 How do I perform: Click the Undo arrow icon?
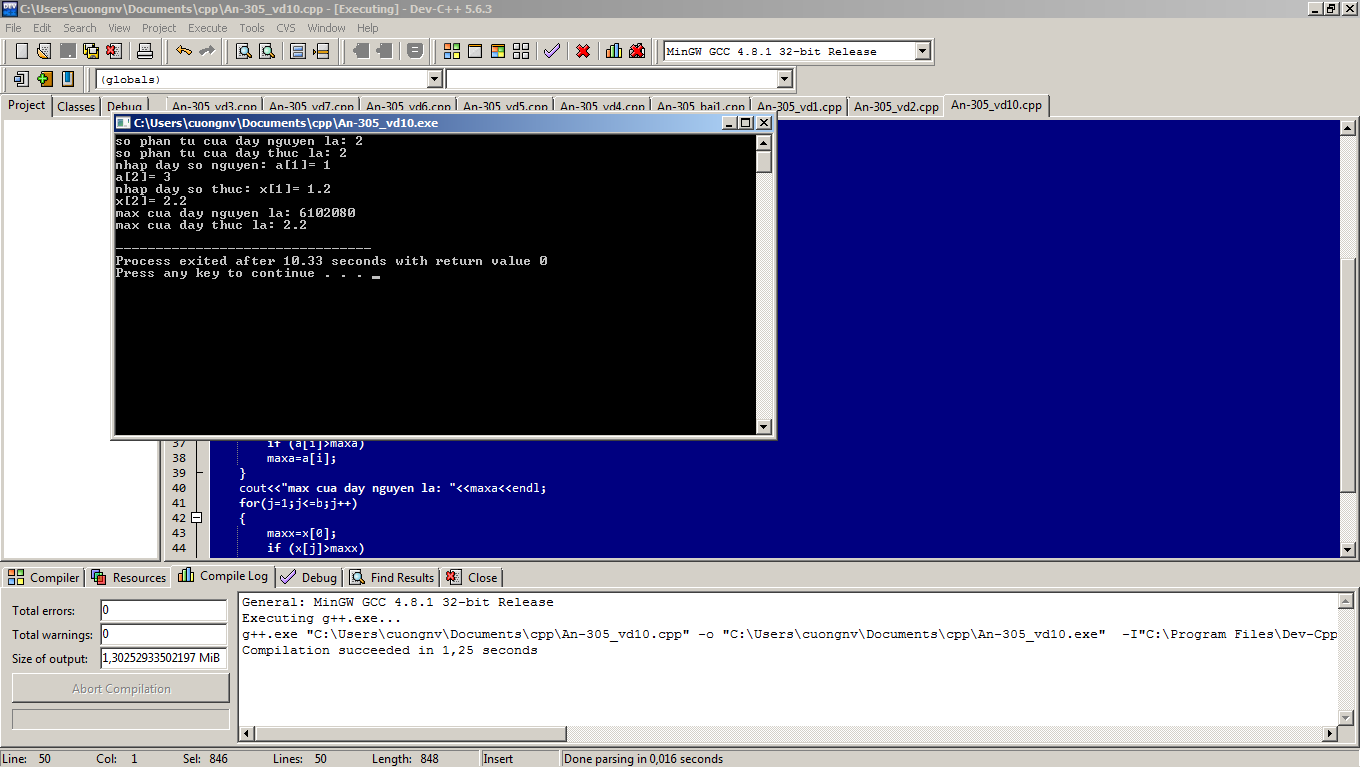point(184,51)
